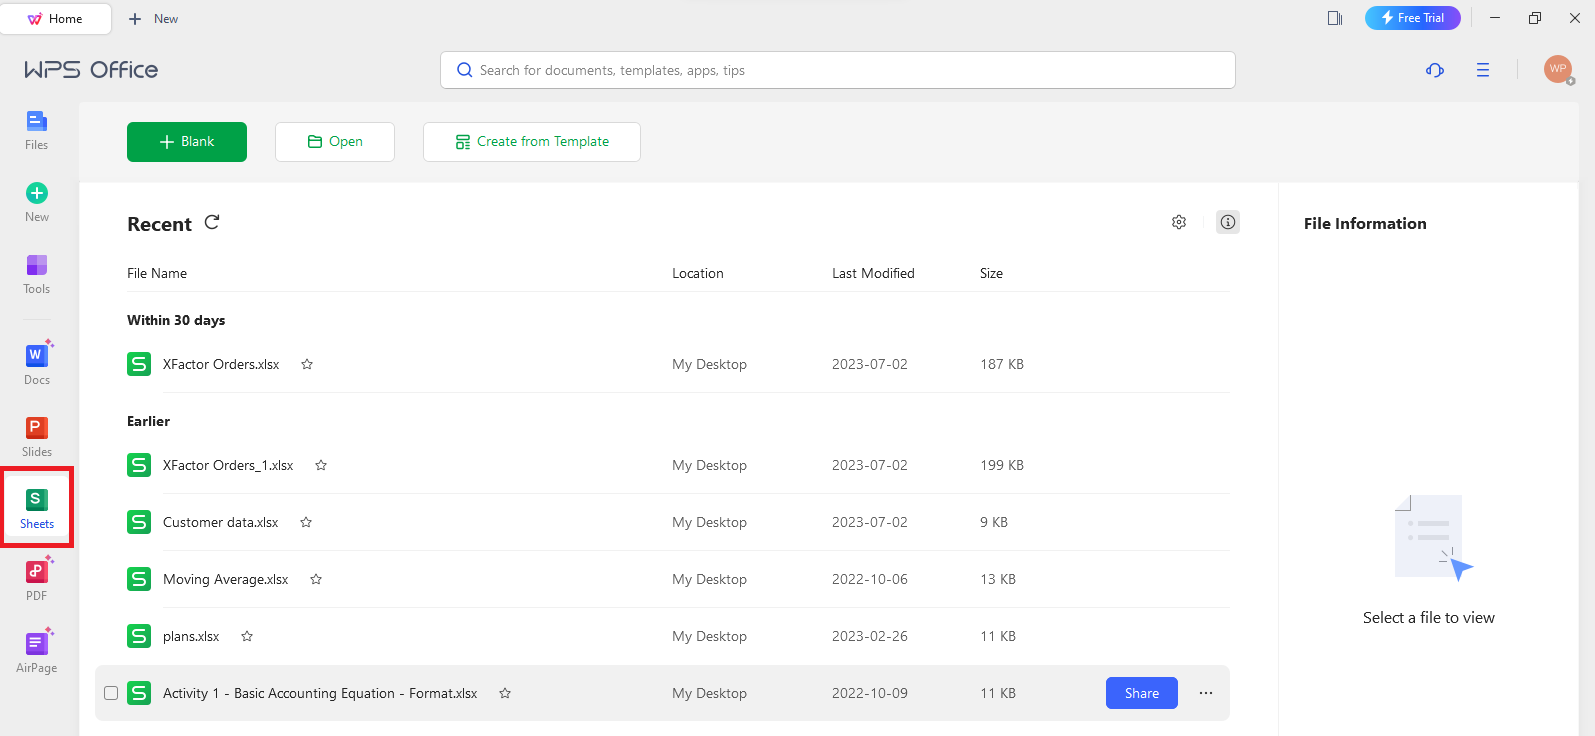Click the Open file button
Viewport: 1595px width, 736px height.
pos(335,142)
